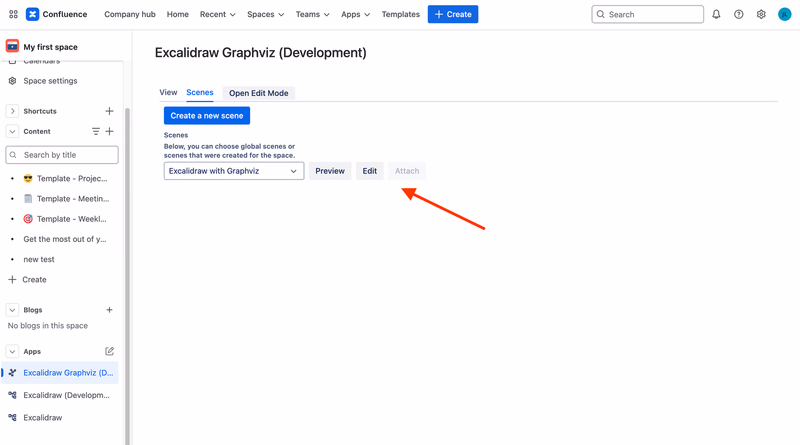Screen dimensions: 800x445
Task: Click the sunglasses emoji of Template - Projec...
Action: pos(28,178)
